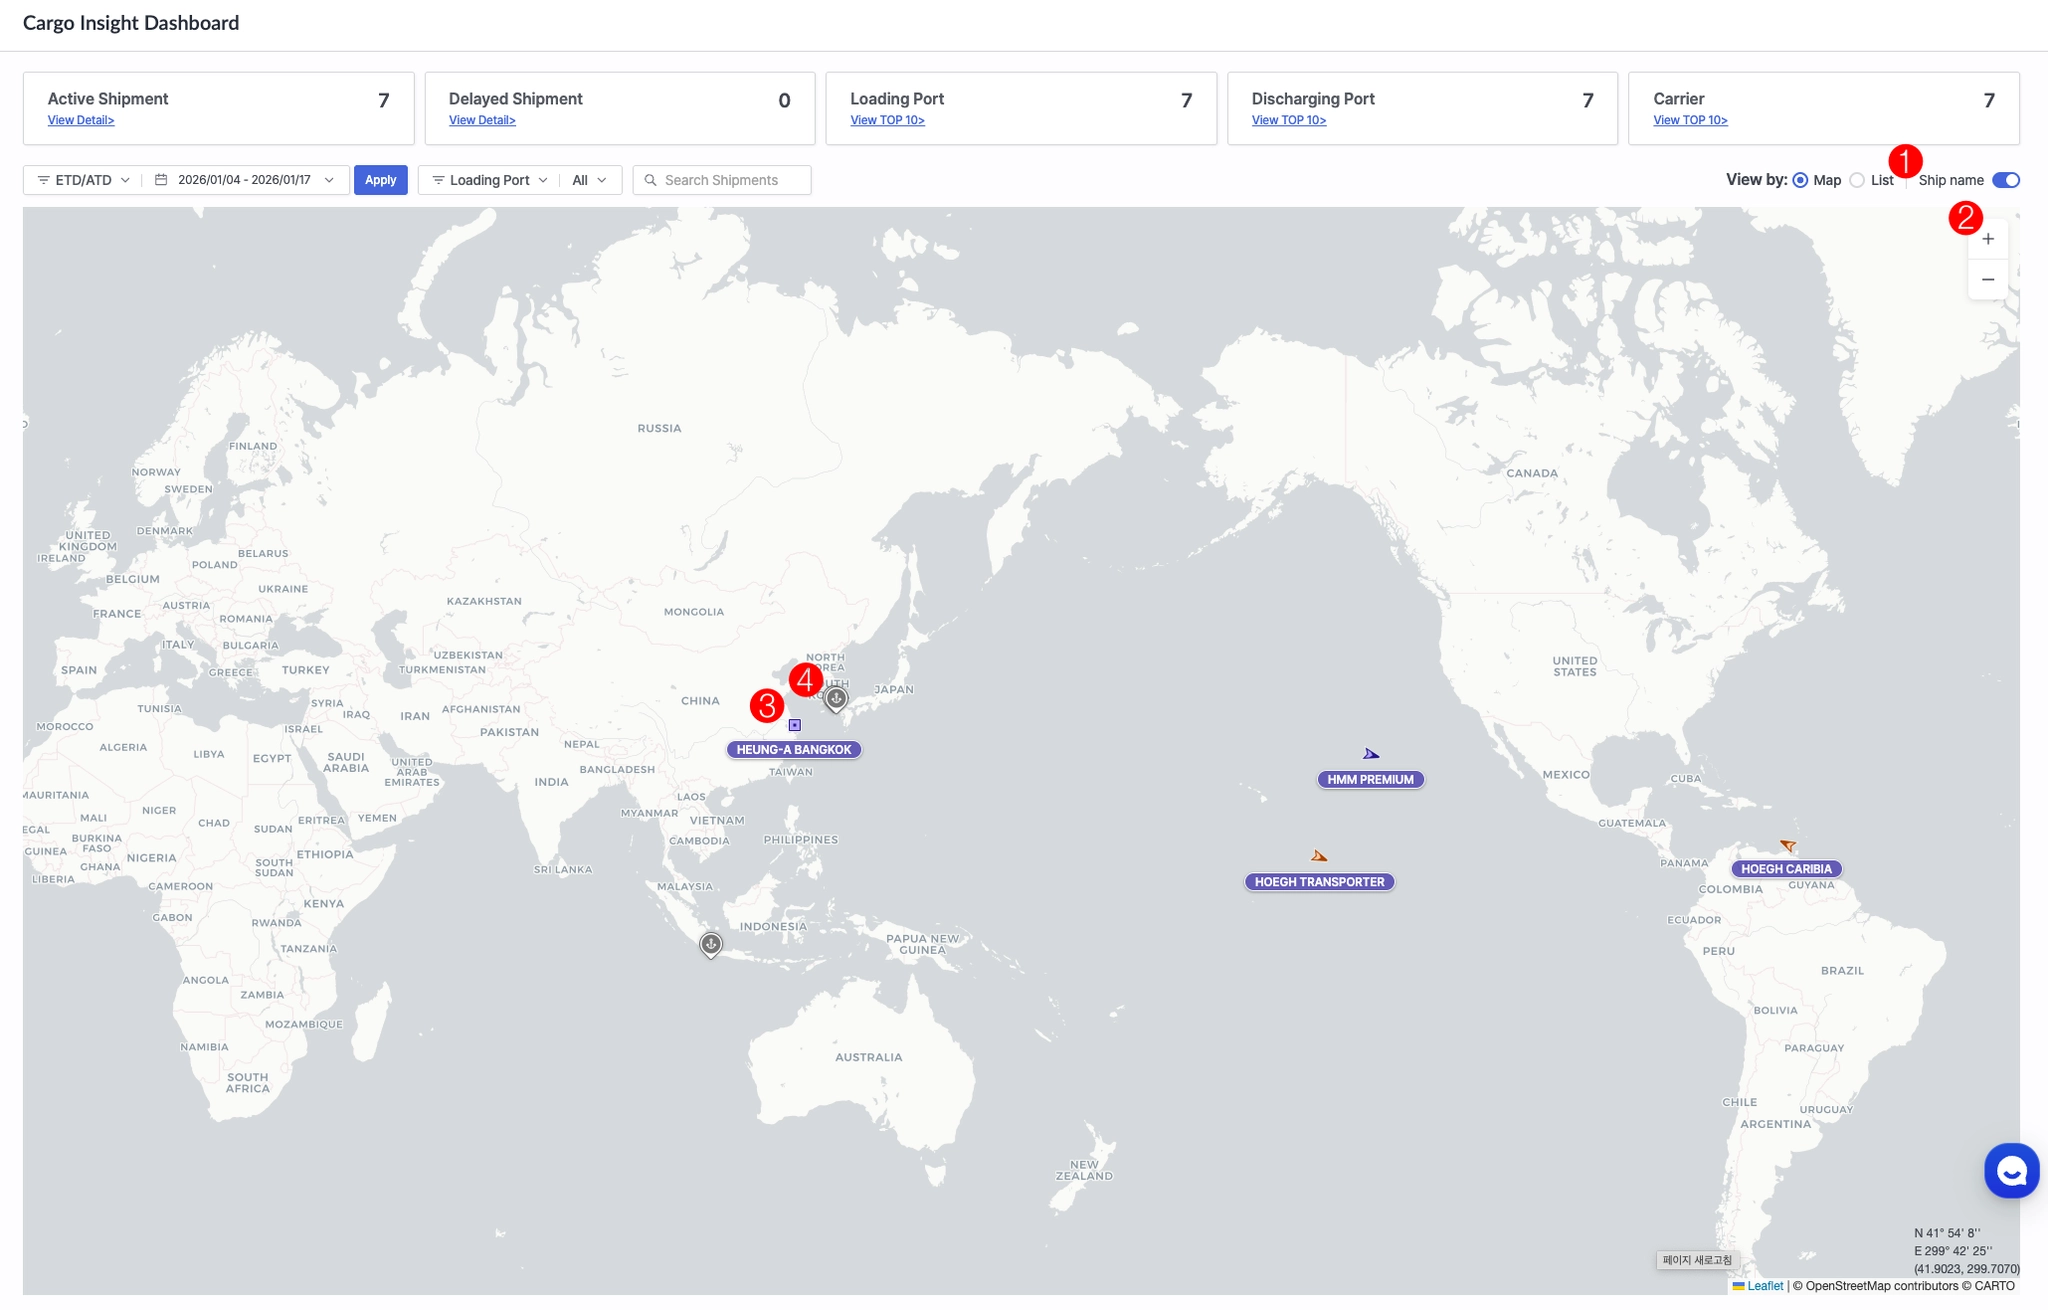Open the All filter dropdown
Image resolution: width=2048 pixels, height=1310 pixels.
pos(589,180)
